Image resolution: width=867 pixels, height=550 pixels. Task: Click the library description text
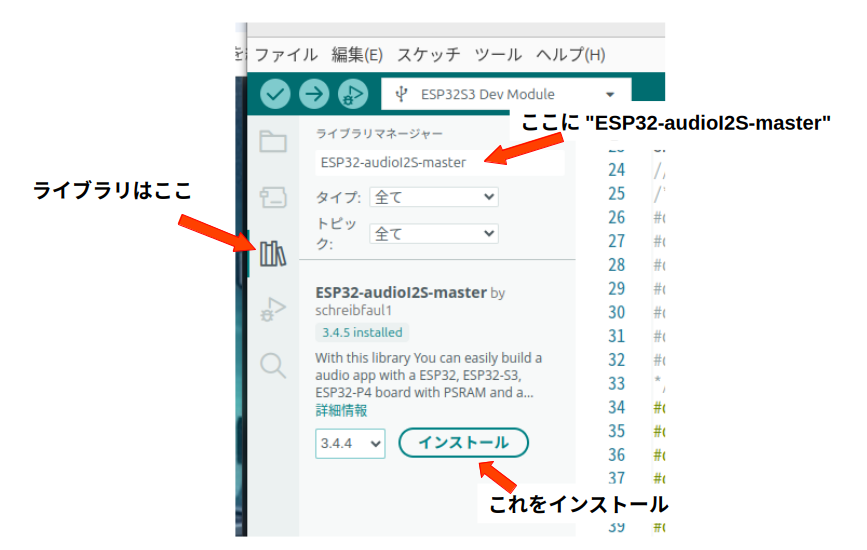pos(429,375)
